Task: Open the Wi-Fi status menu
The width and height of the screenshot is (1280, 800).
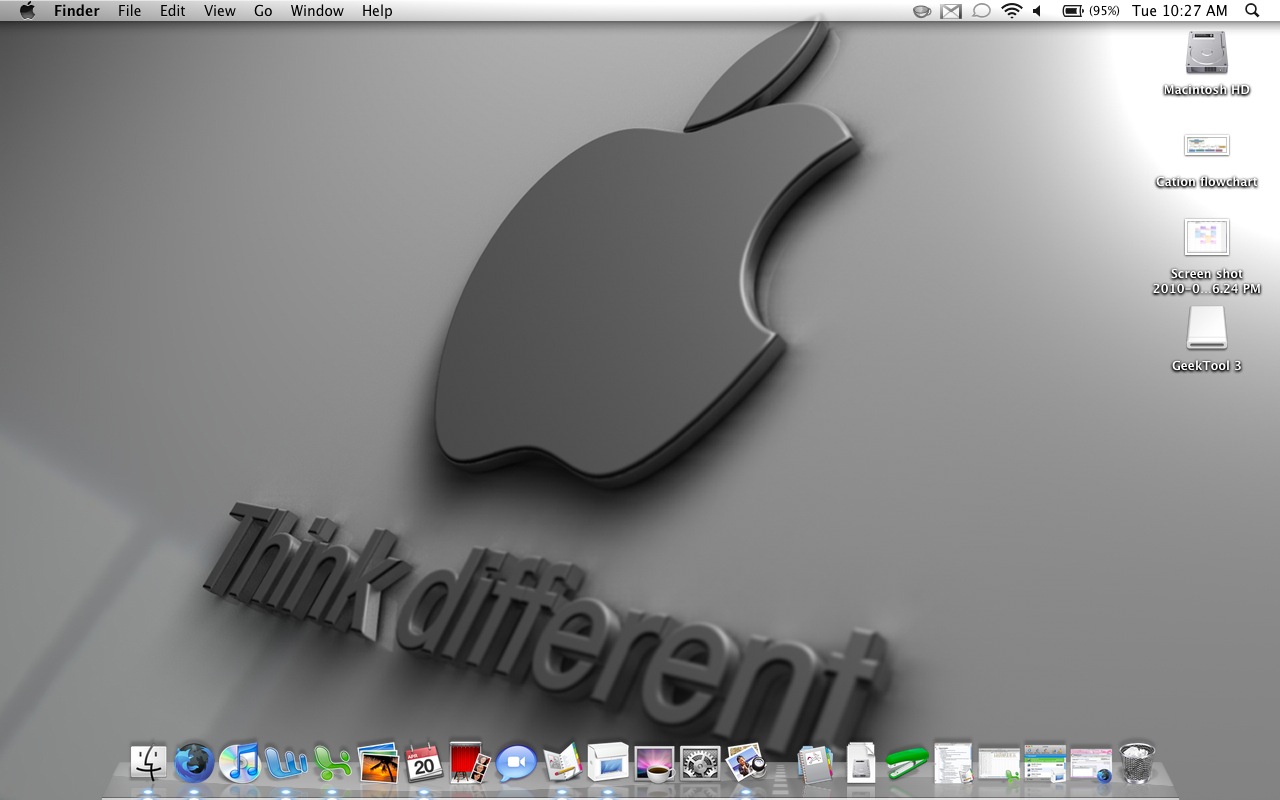Action: (x=1012, y=11)
